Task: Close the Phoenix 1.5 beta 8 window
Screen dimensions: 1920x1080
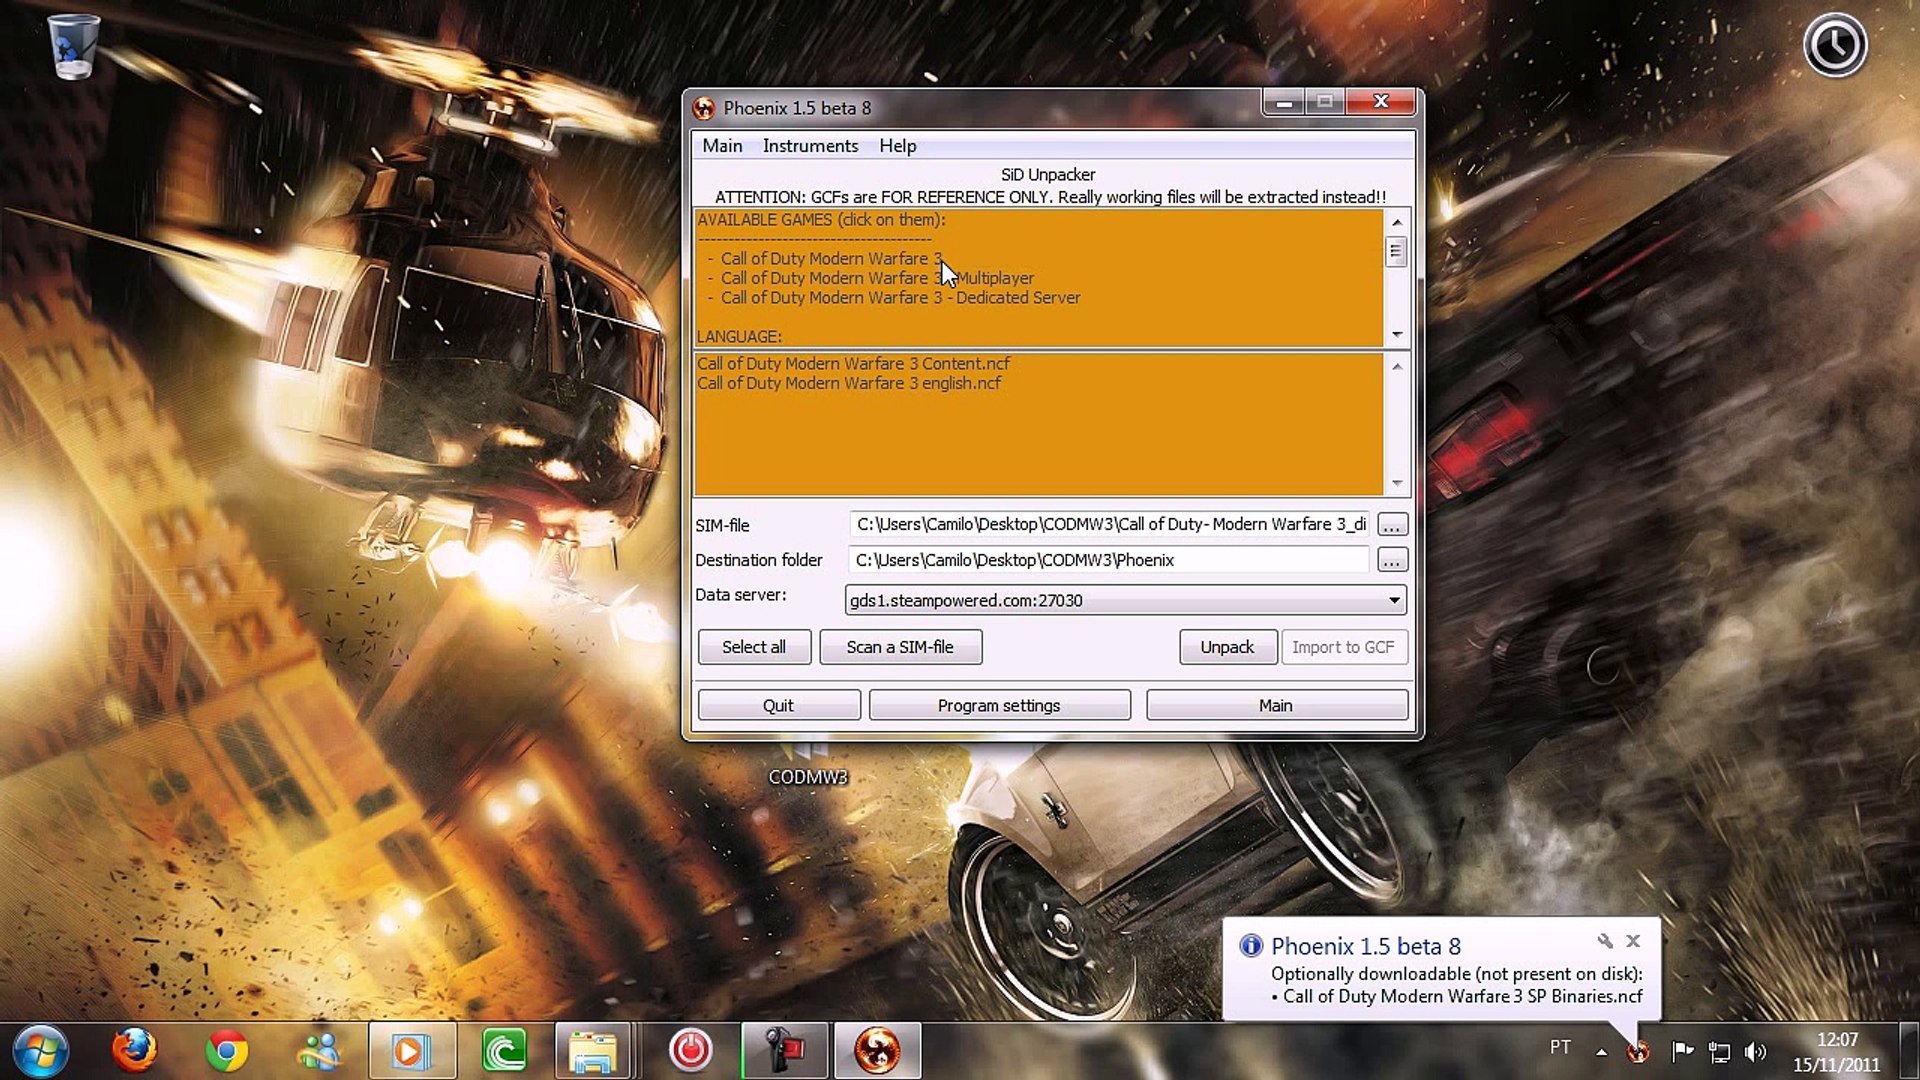Action: (x=1381, y=102)
